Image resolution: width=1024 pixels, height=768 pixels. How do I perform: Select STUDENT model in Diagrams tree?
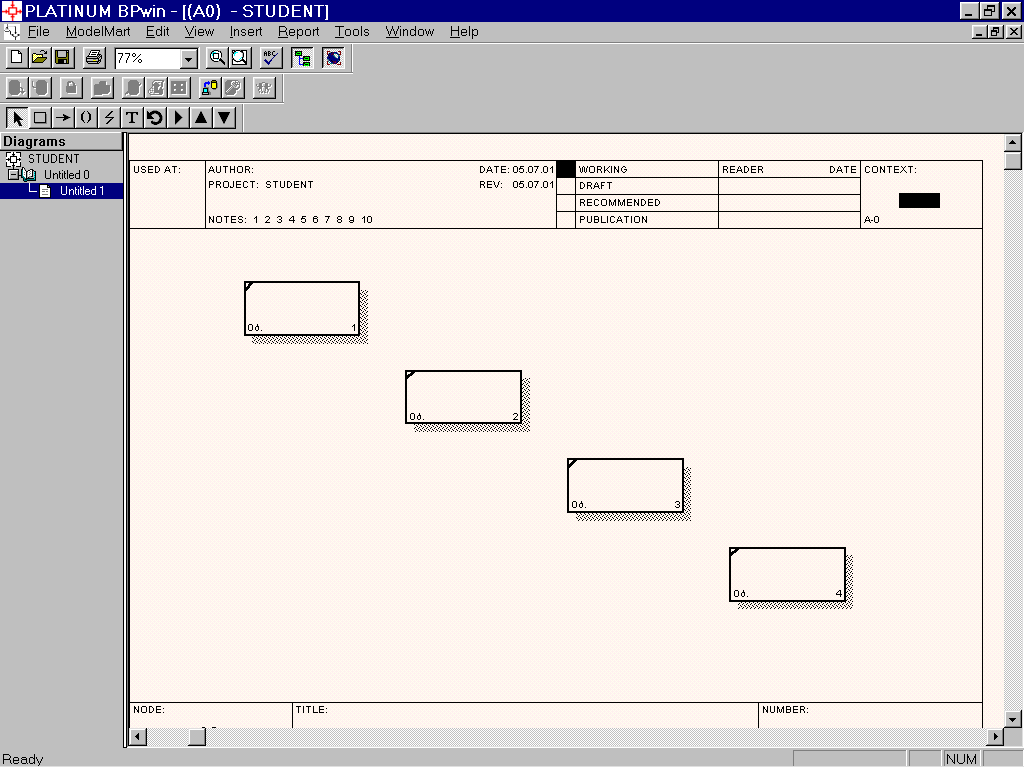(54, 159)
